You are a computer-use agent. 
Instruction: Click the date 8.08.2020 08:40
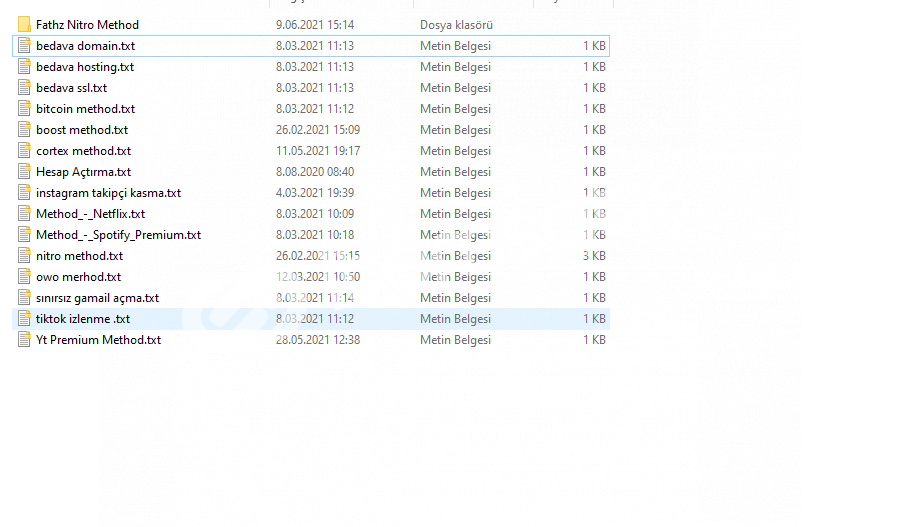(315, 172)
